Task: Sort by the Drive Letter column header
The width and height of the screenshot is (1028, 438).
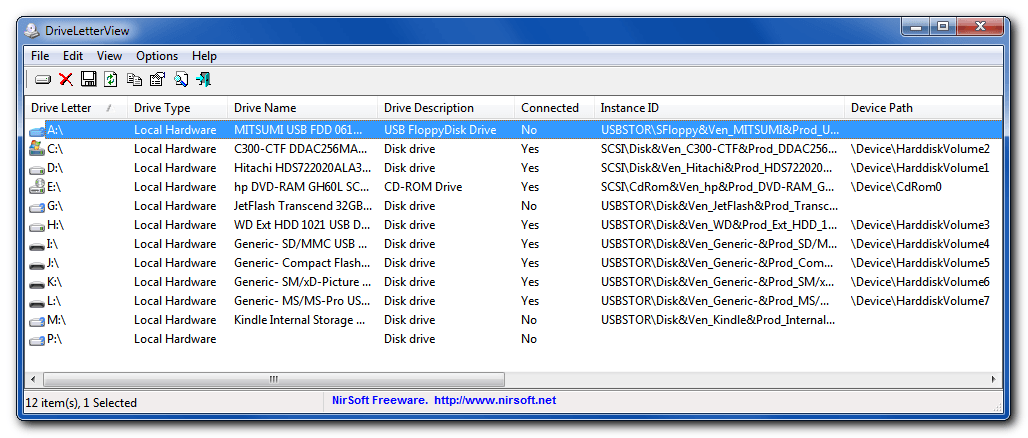Action: click(62, 108)
